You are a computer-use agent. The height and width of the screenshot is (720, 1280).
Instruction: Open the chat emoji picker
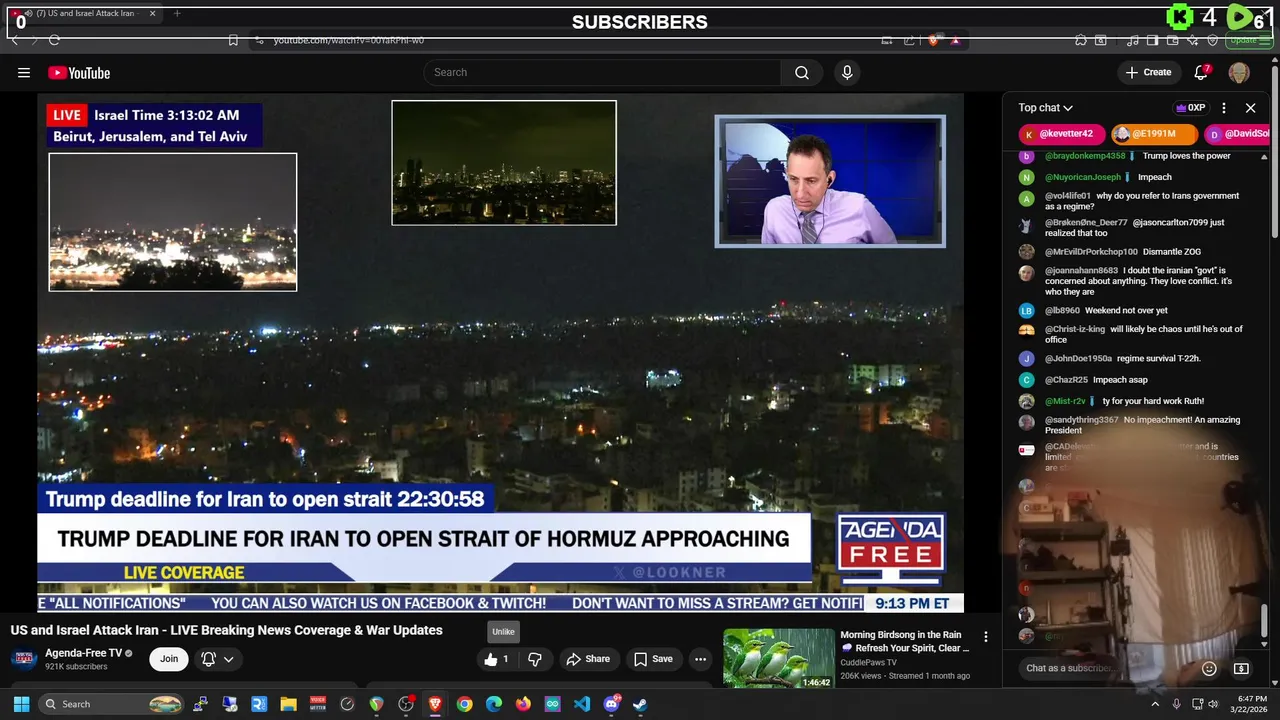(1209, 668)
